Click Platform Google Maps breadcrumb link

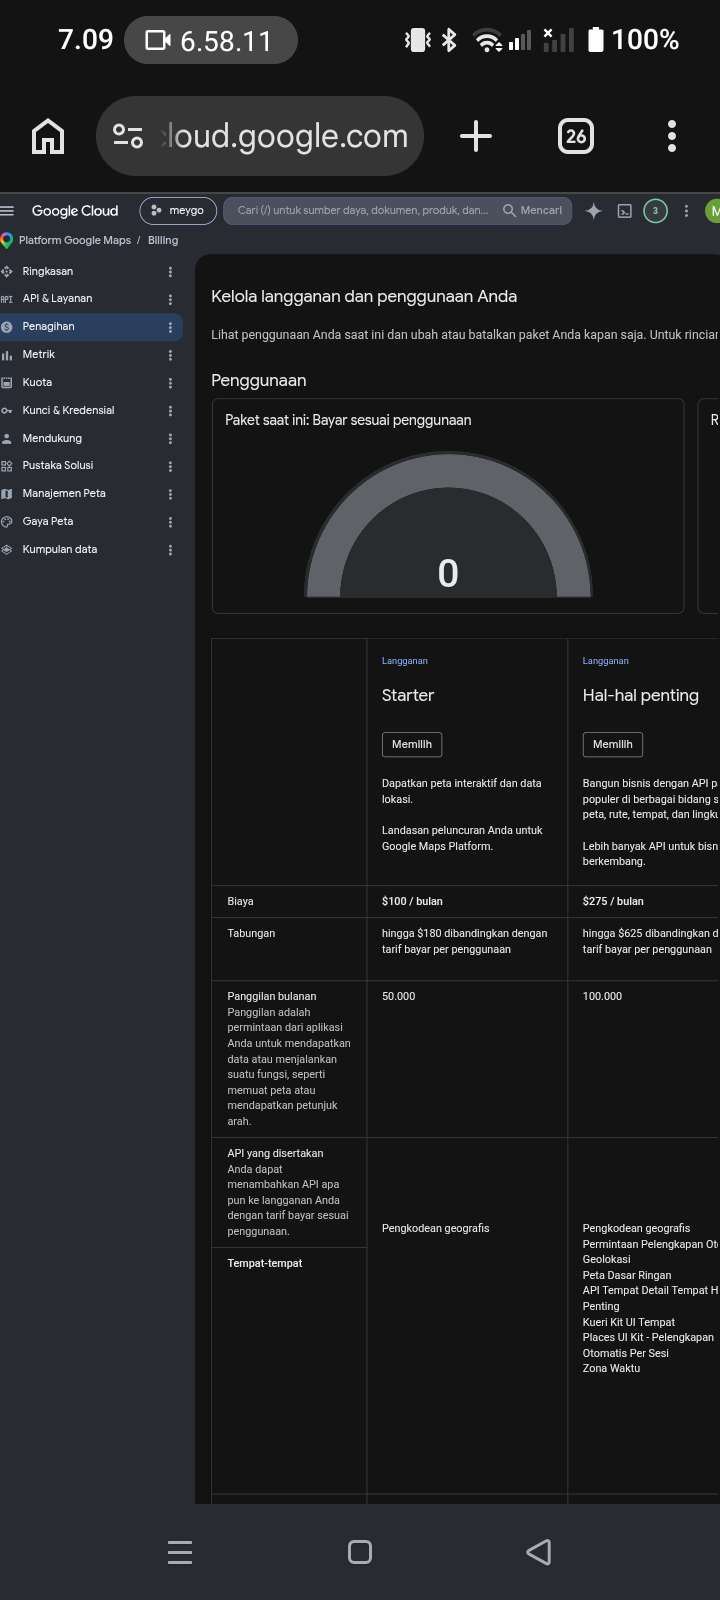click(x=74, y=240)
